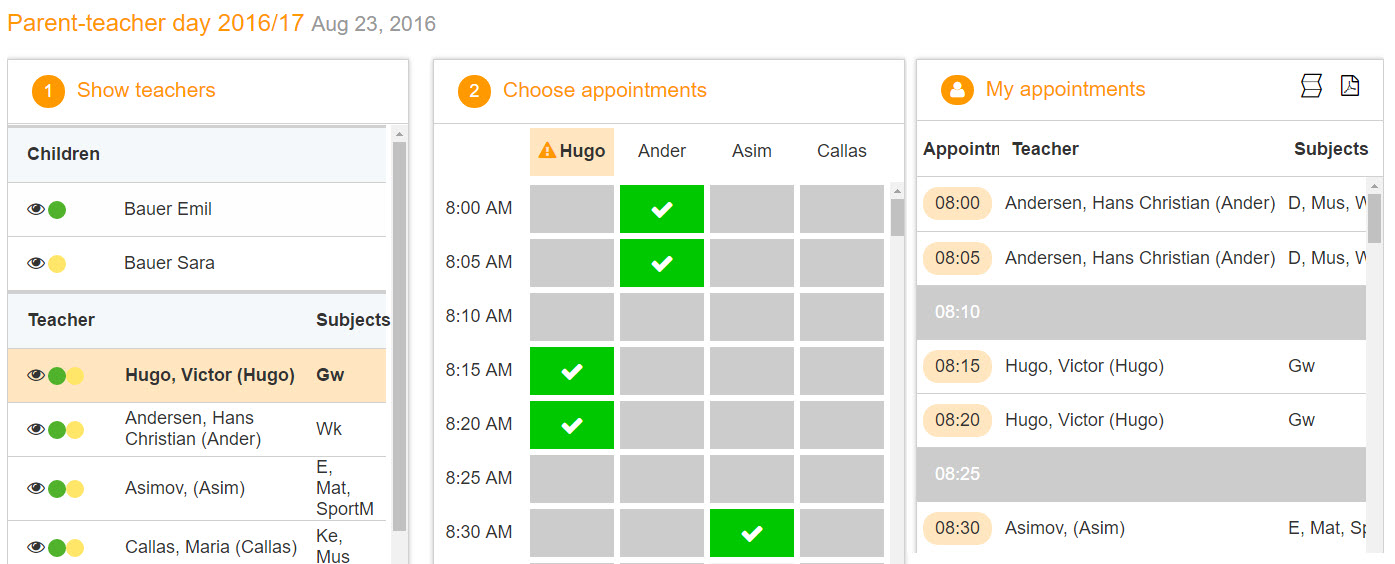Uncheck the 8:30 AM Asim appointment slot

coord(752,533)
